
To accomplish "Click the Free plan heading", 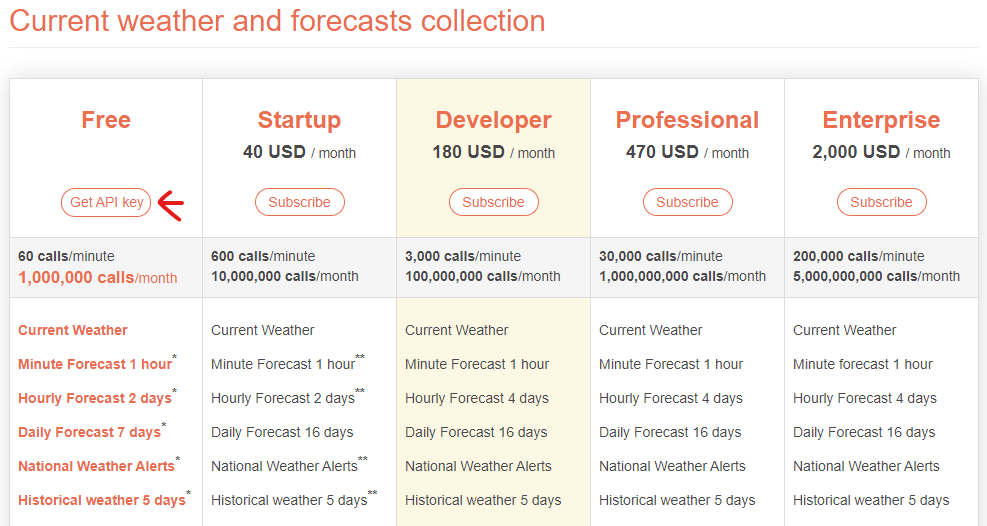I will [106, 120].
